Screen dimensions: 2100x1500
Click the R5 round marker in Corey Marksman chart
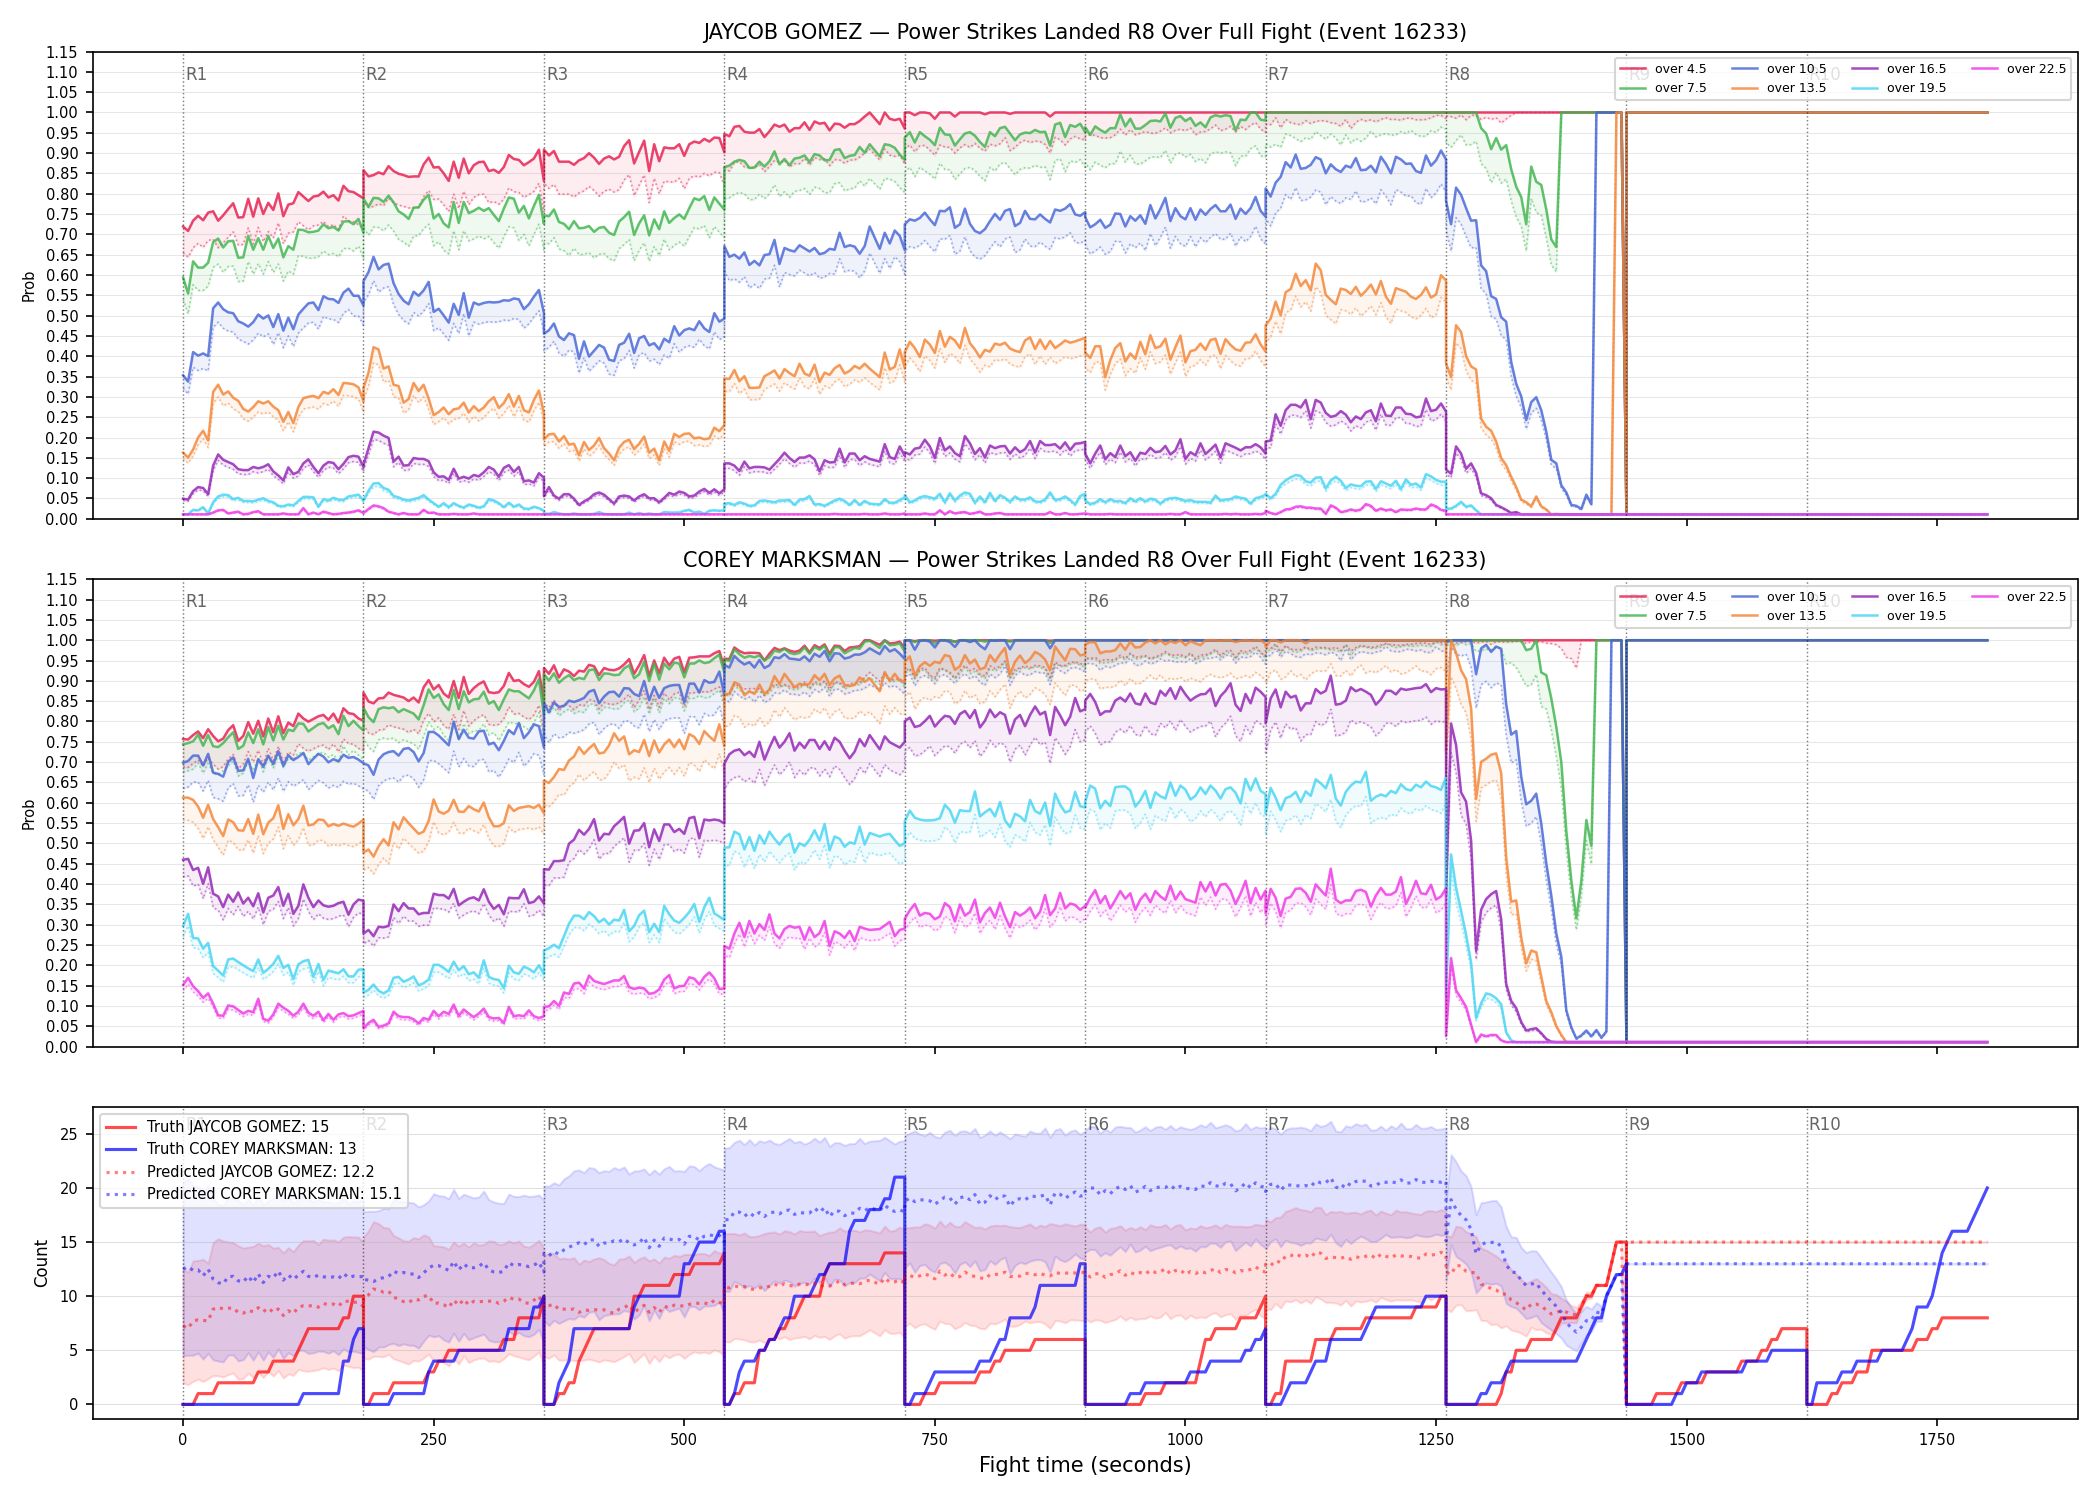917,601
